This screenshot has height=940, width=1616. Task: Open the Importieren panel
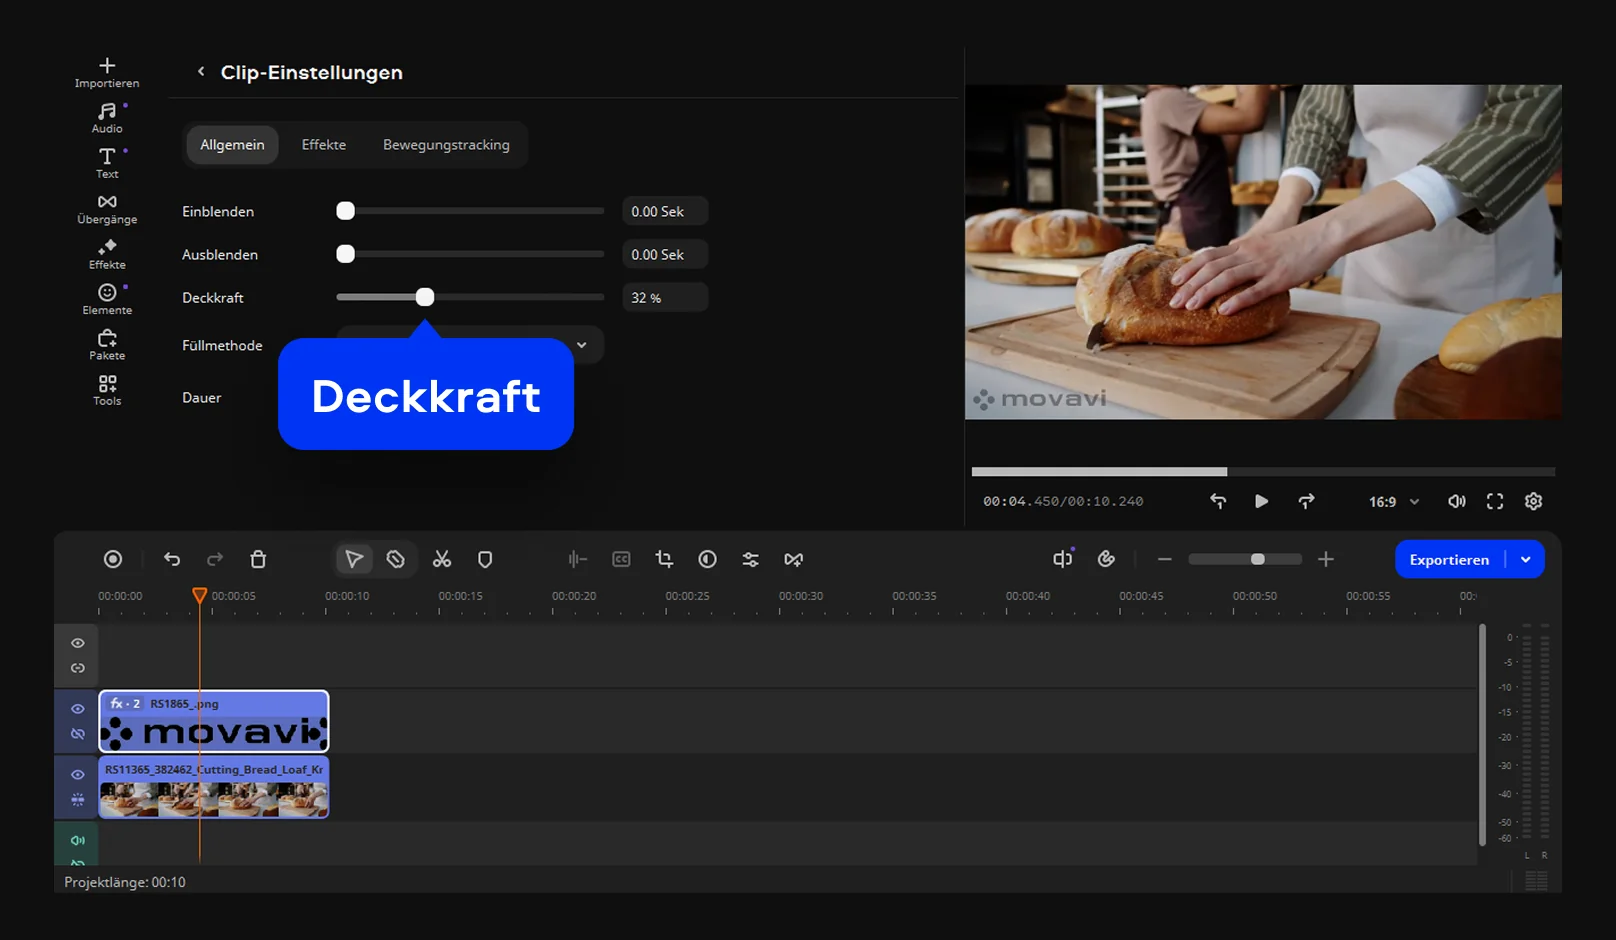tap(107, 73)
